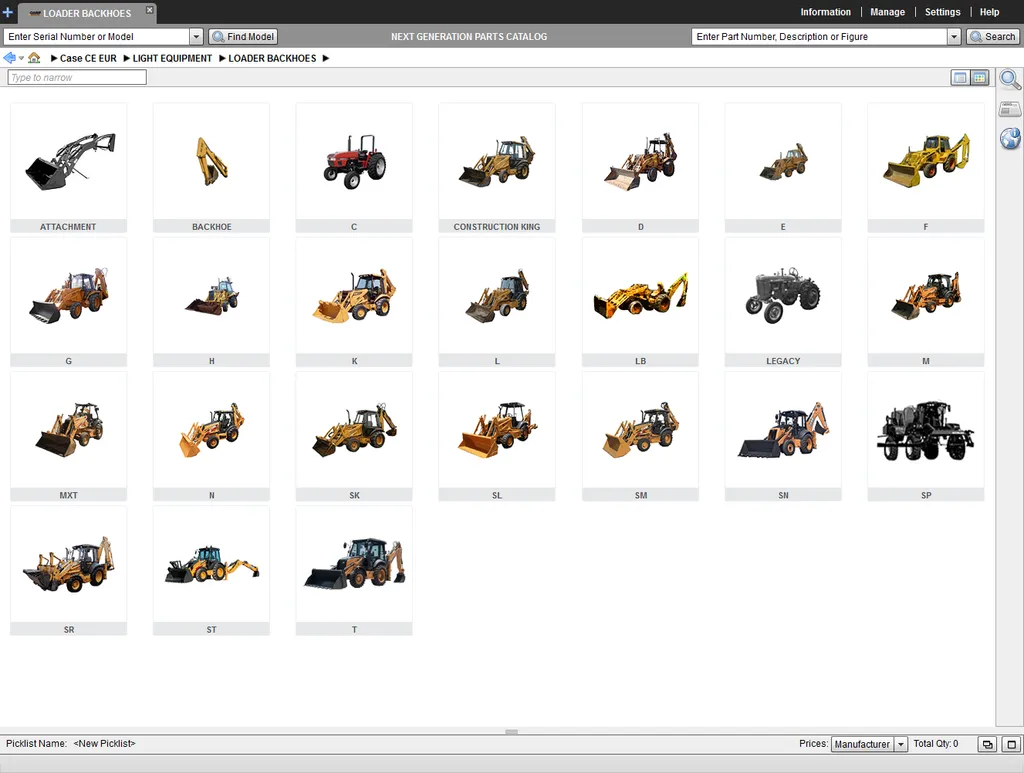The image size is (1024, 773).
Task: Click the Type to narrow filter field
Action: pos(77,77)
